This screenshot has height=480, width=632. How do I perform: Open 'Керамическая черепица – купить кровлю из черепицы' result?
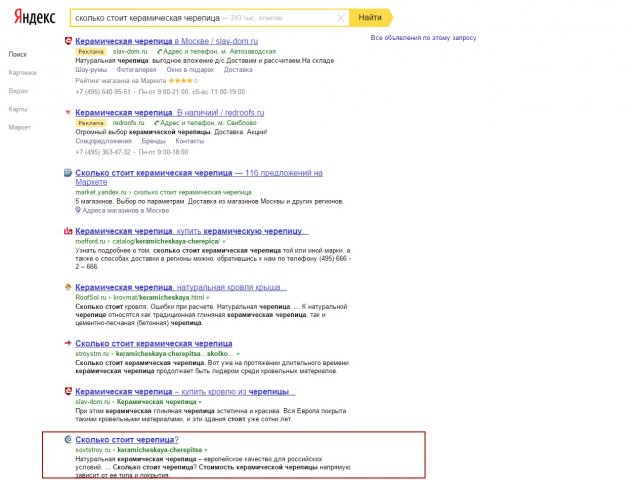(185, 392)
